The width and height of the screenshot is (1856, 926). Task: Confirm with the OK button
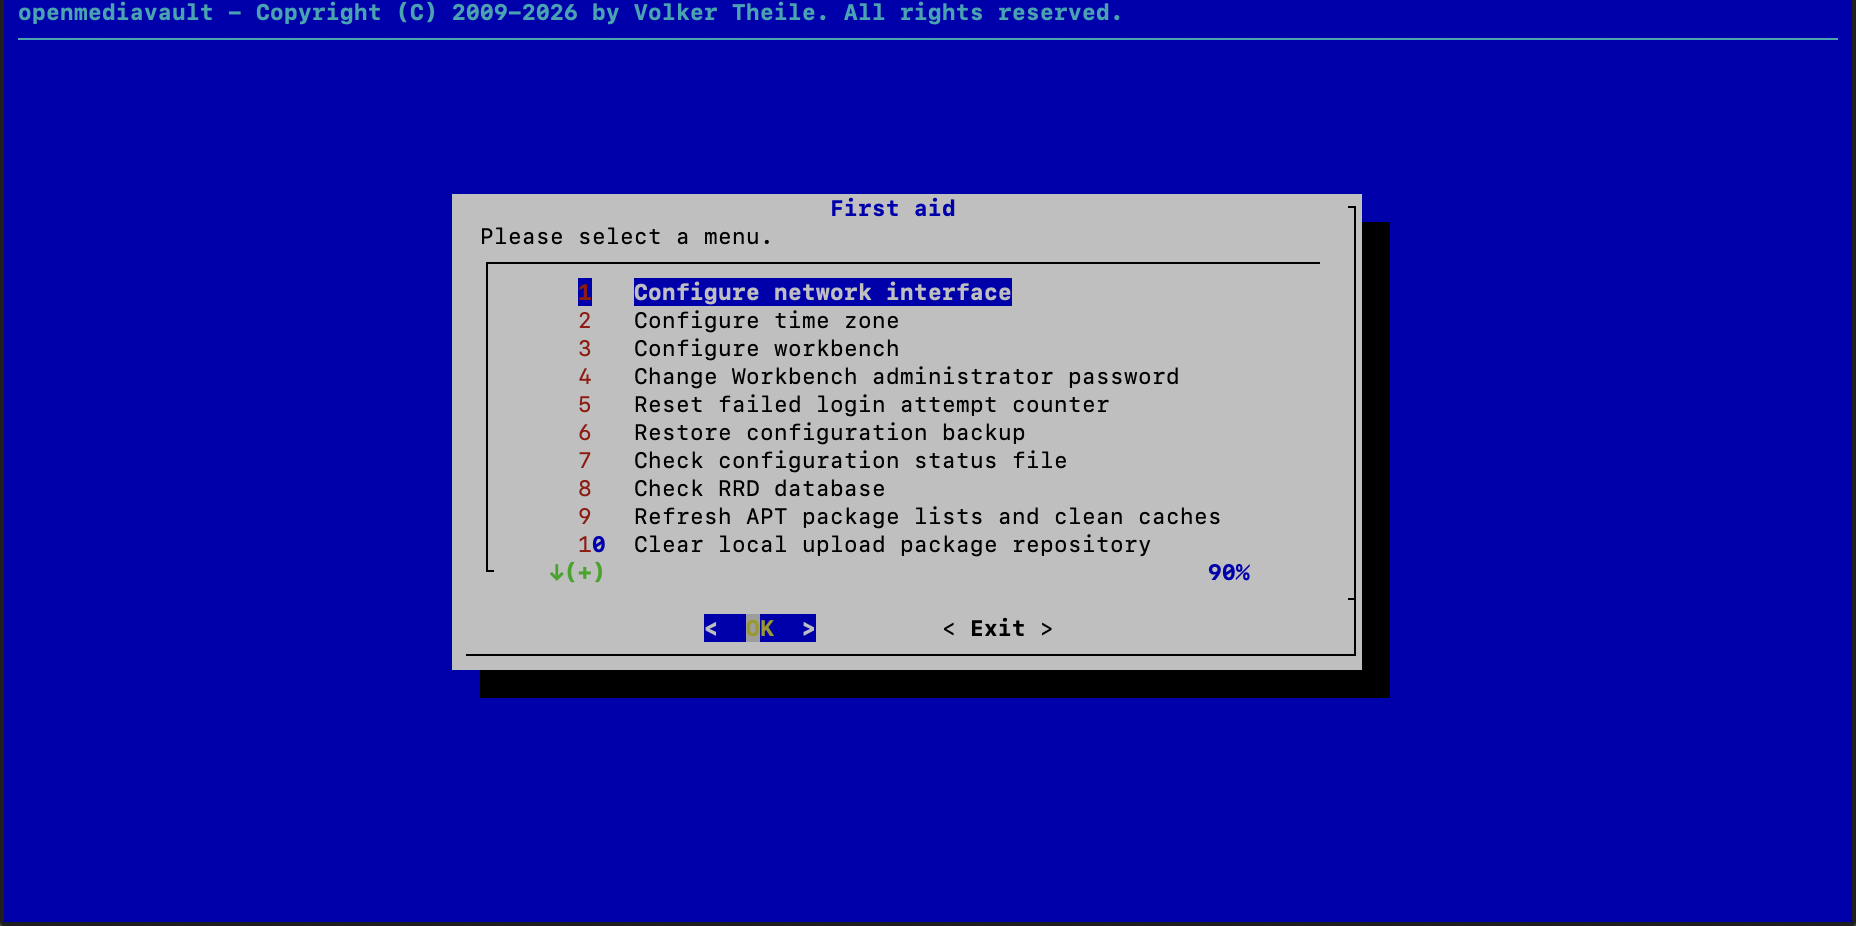(x=760, y=628)
